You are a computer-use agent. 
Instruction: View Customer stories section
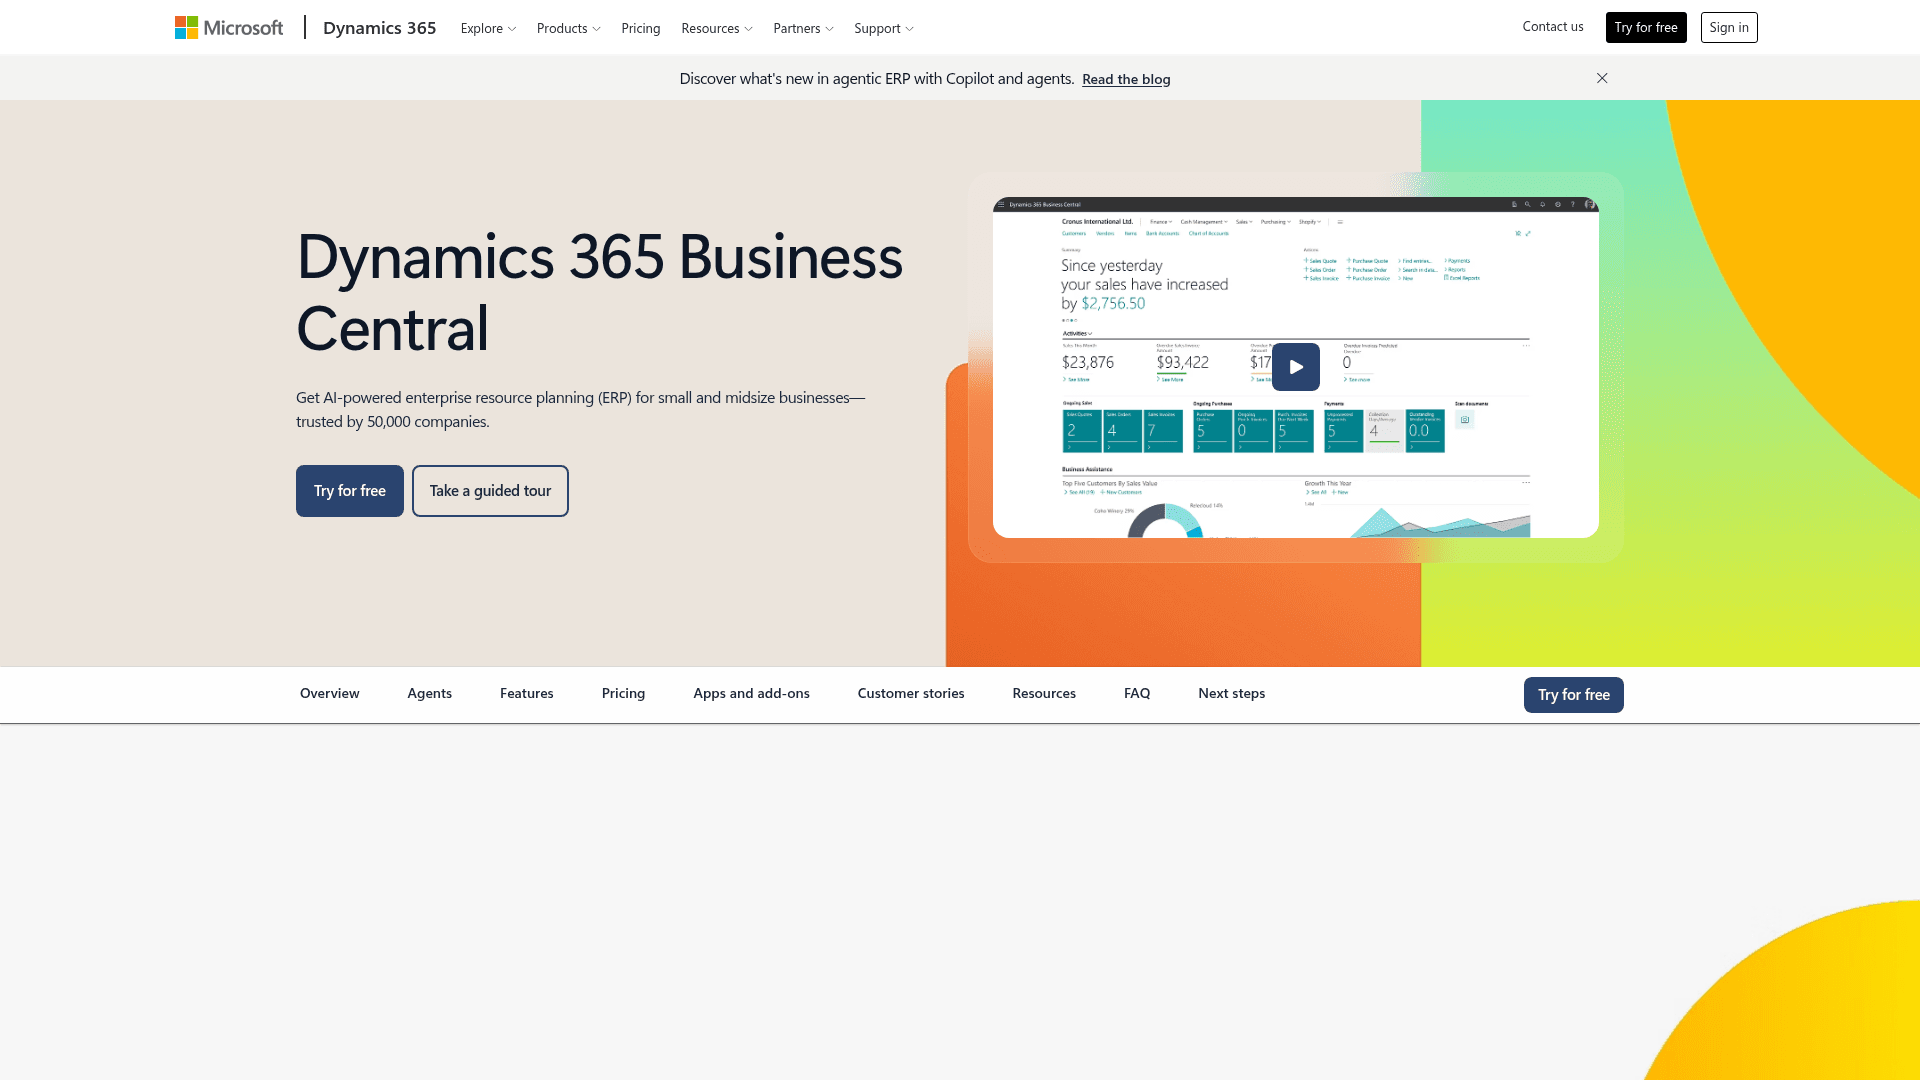tap(911, 694)
